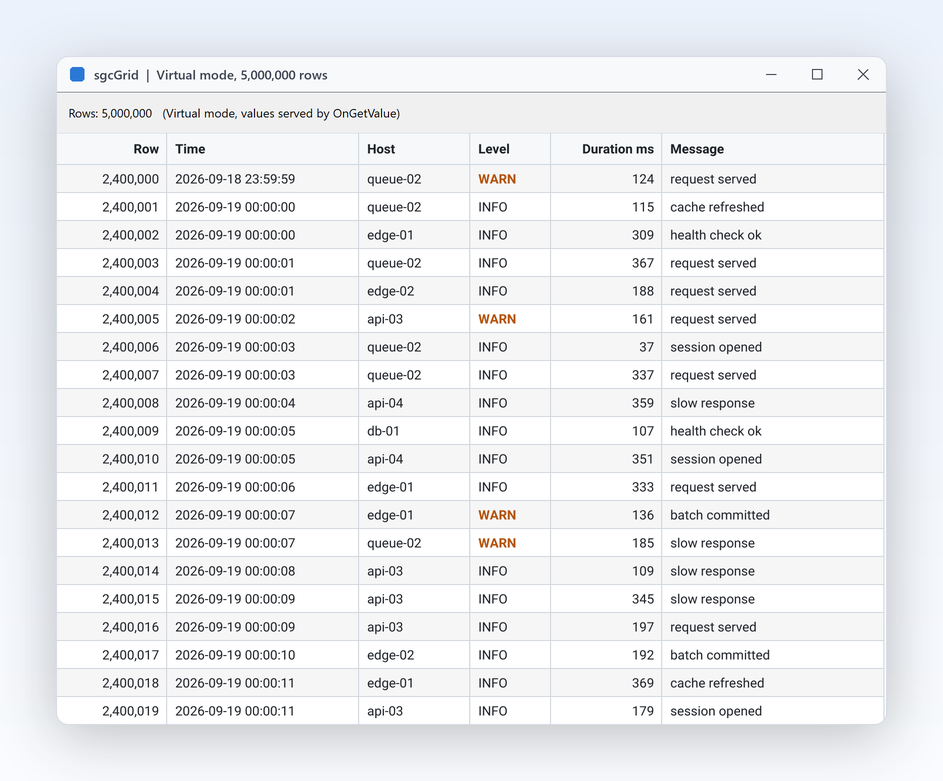The width and height of the screenshot is (943, 781).
Task: Click the Duration ms column header
Action: click(606, 149)
